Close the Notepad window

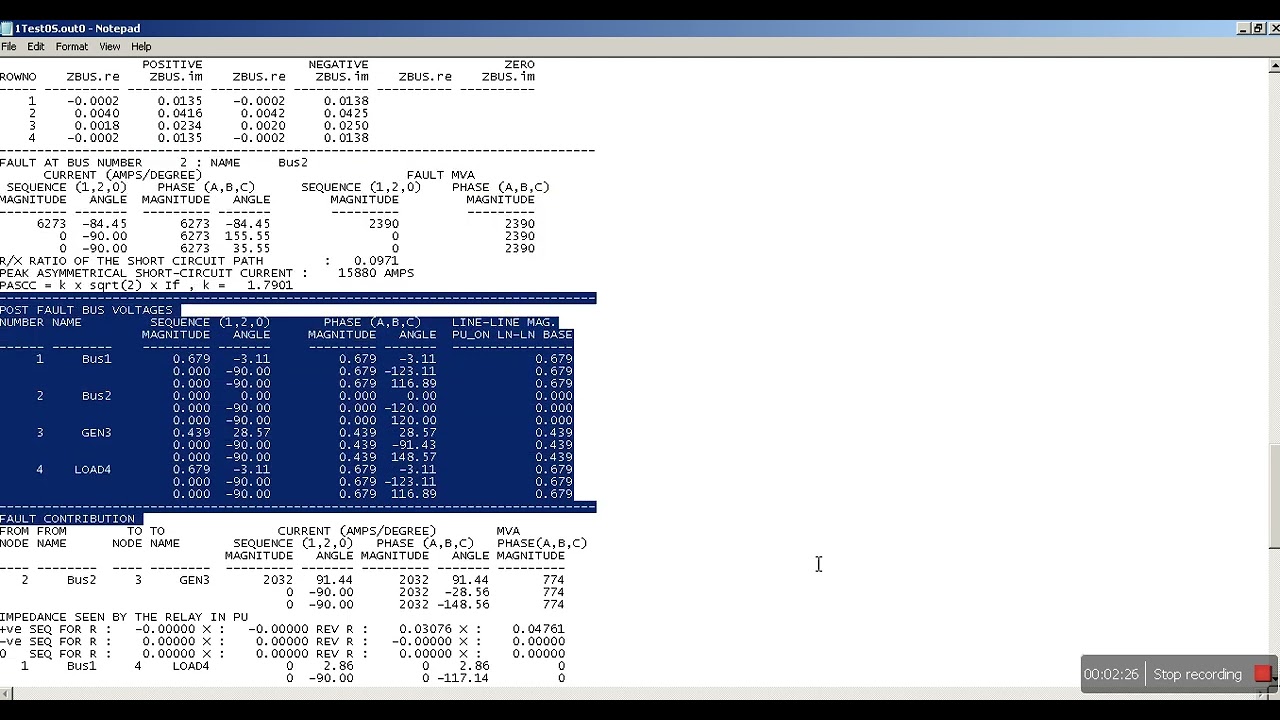pos(1273,28)
